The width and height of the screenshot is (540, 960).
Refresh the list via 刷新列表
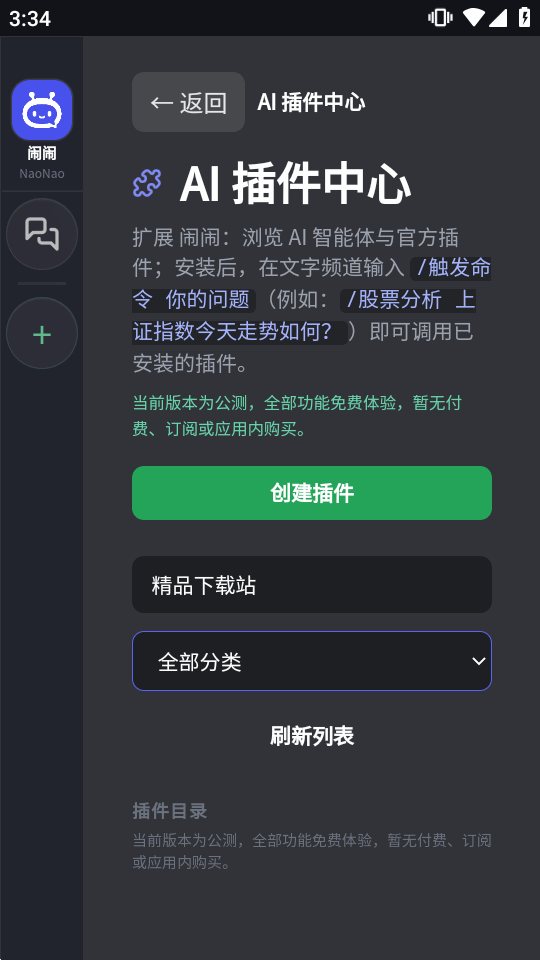(312, 736)
